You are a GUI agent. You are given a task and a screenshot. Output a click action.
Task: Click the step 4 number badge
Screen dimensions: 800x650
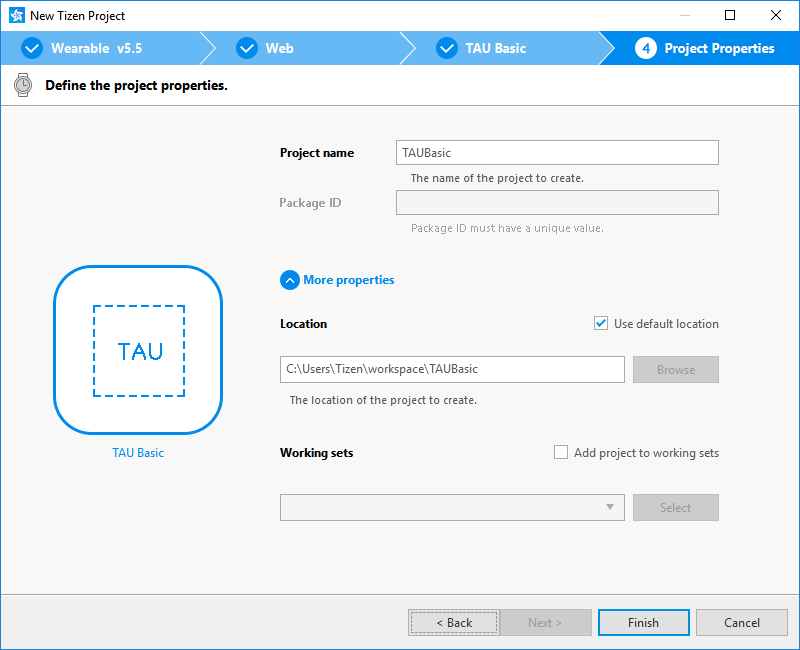point(645,48)
